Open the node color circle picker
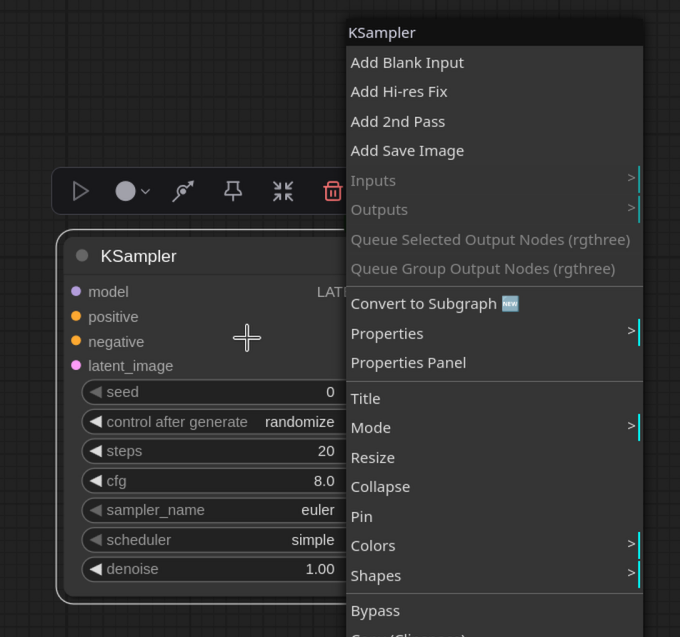 (x=125, y=191)
